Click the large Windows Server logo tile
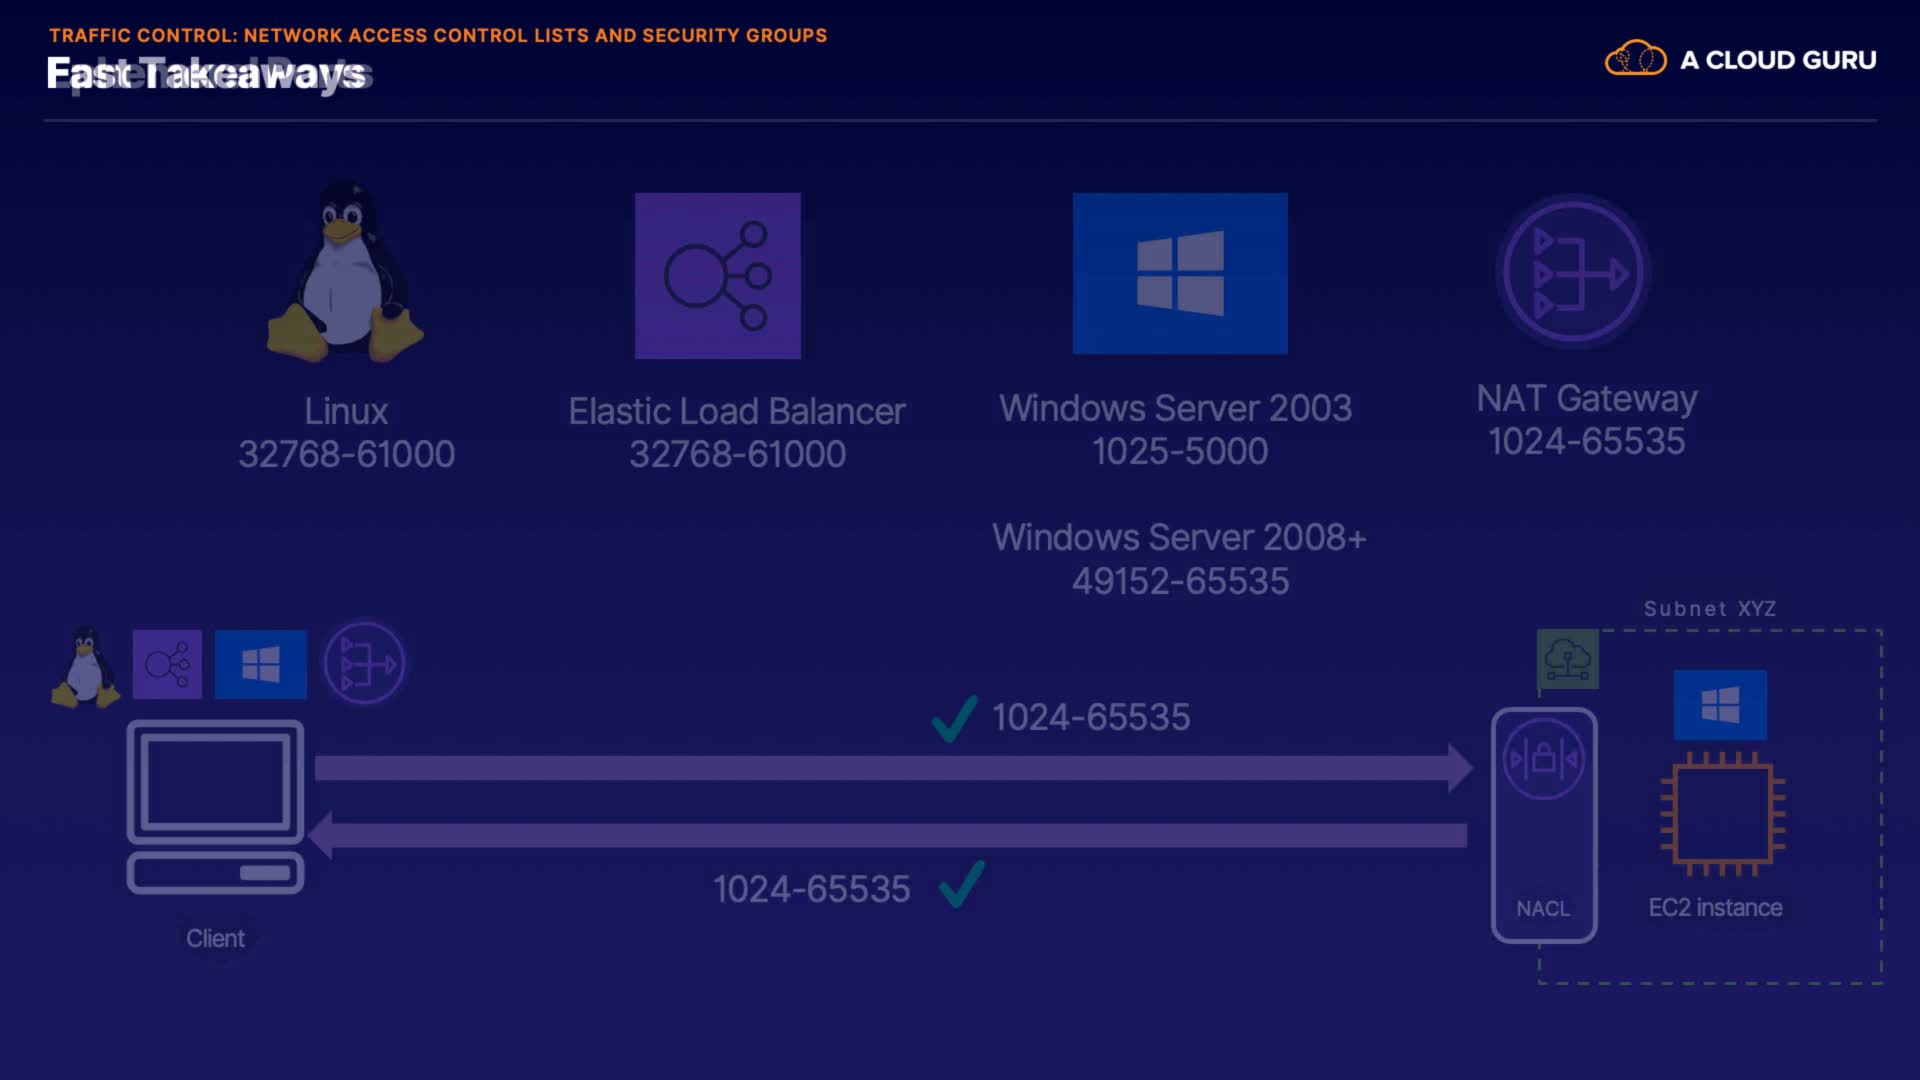Image resolution: width=1920 pixels, height=1080 pixels. point(1180,273)
